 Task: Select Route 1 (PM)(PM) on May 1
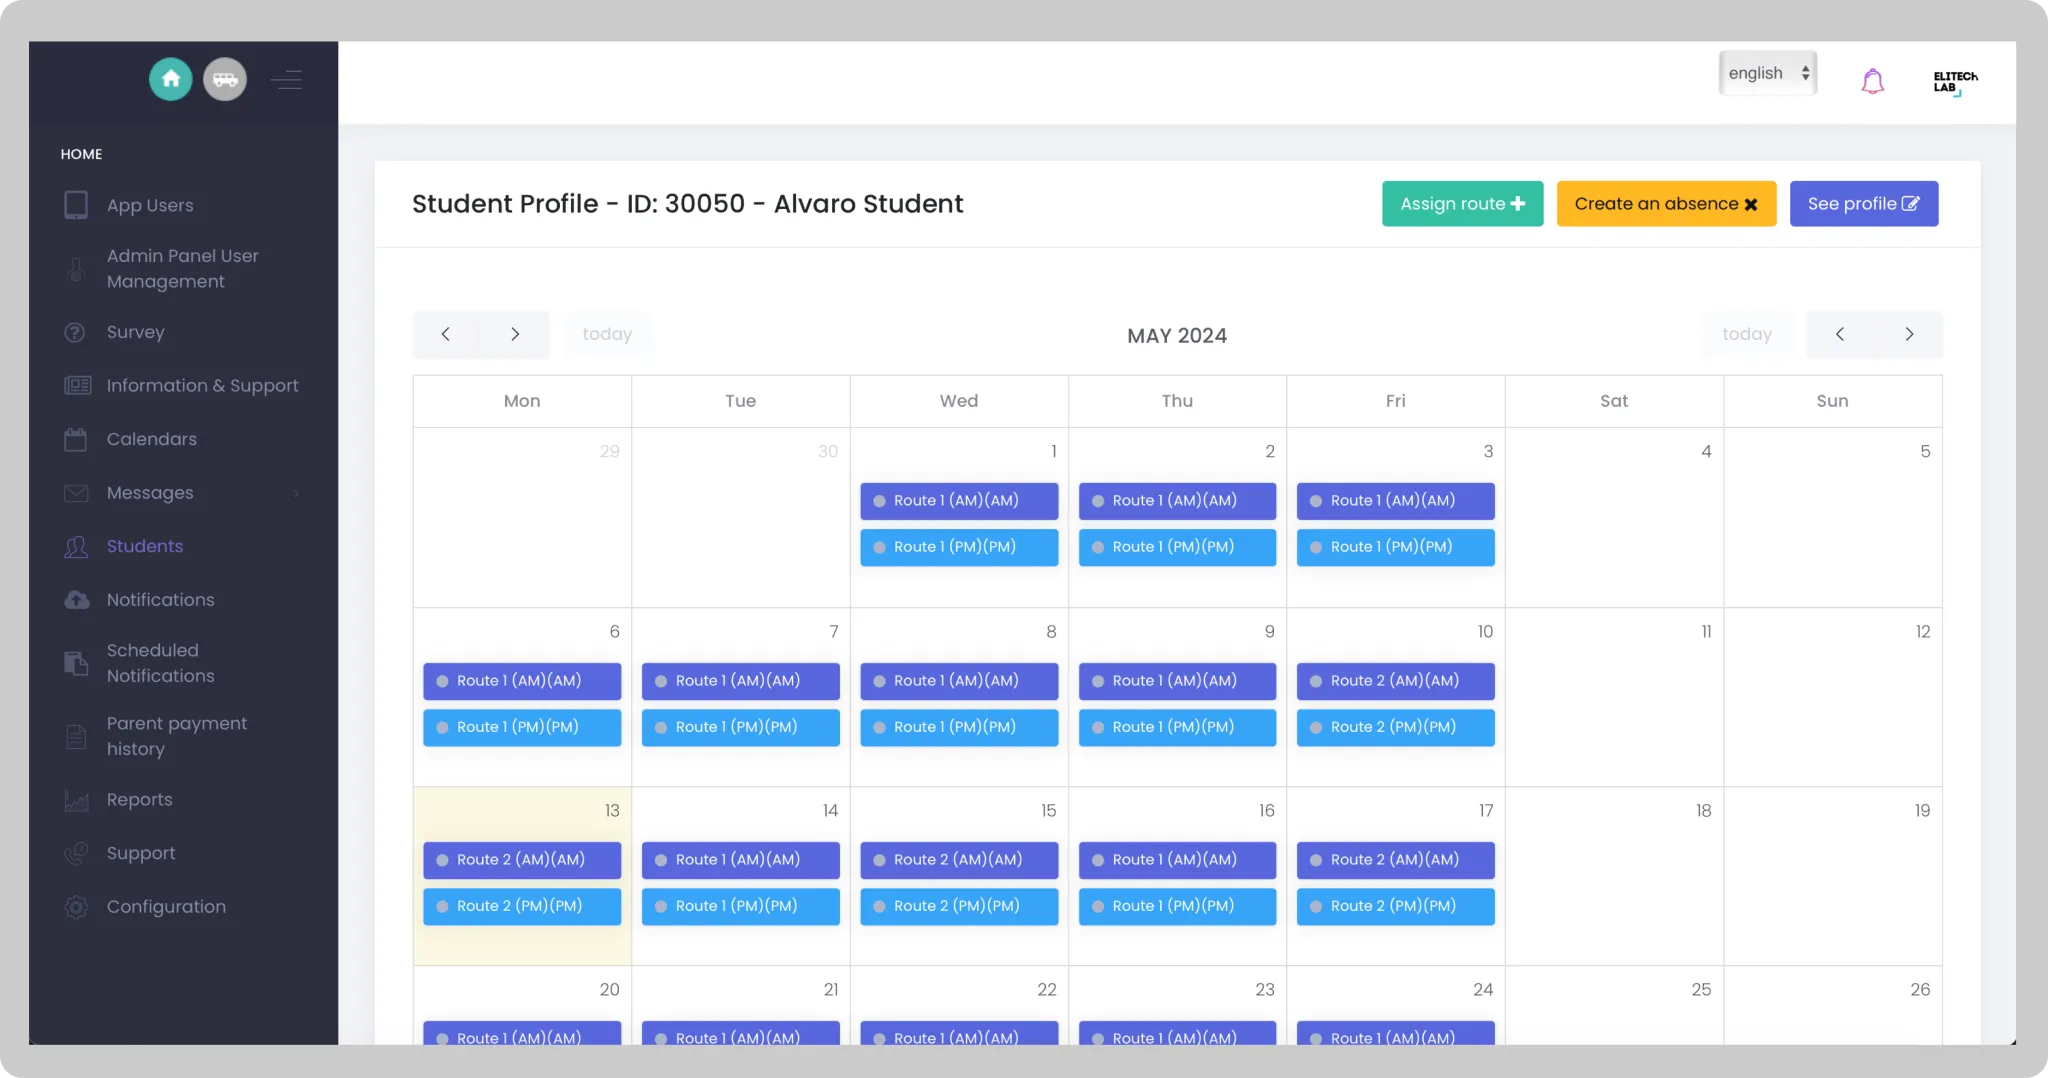[x=958, y=547]
